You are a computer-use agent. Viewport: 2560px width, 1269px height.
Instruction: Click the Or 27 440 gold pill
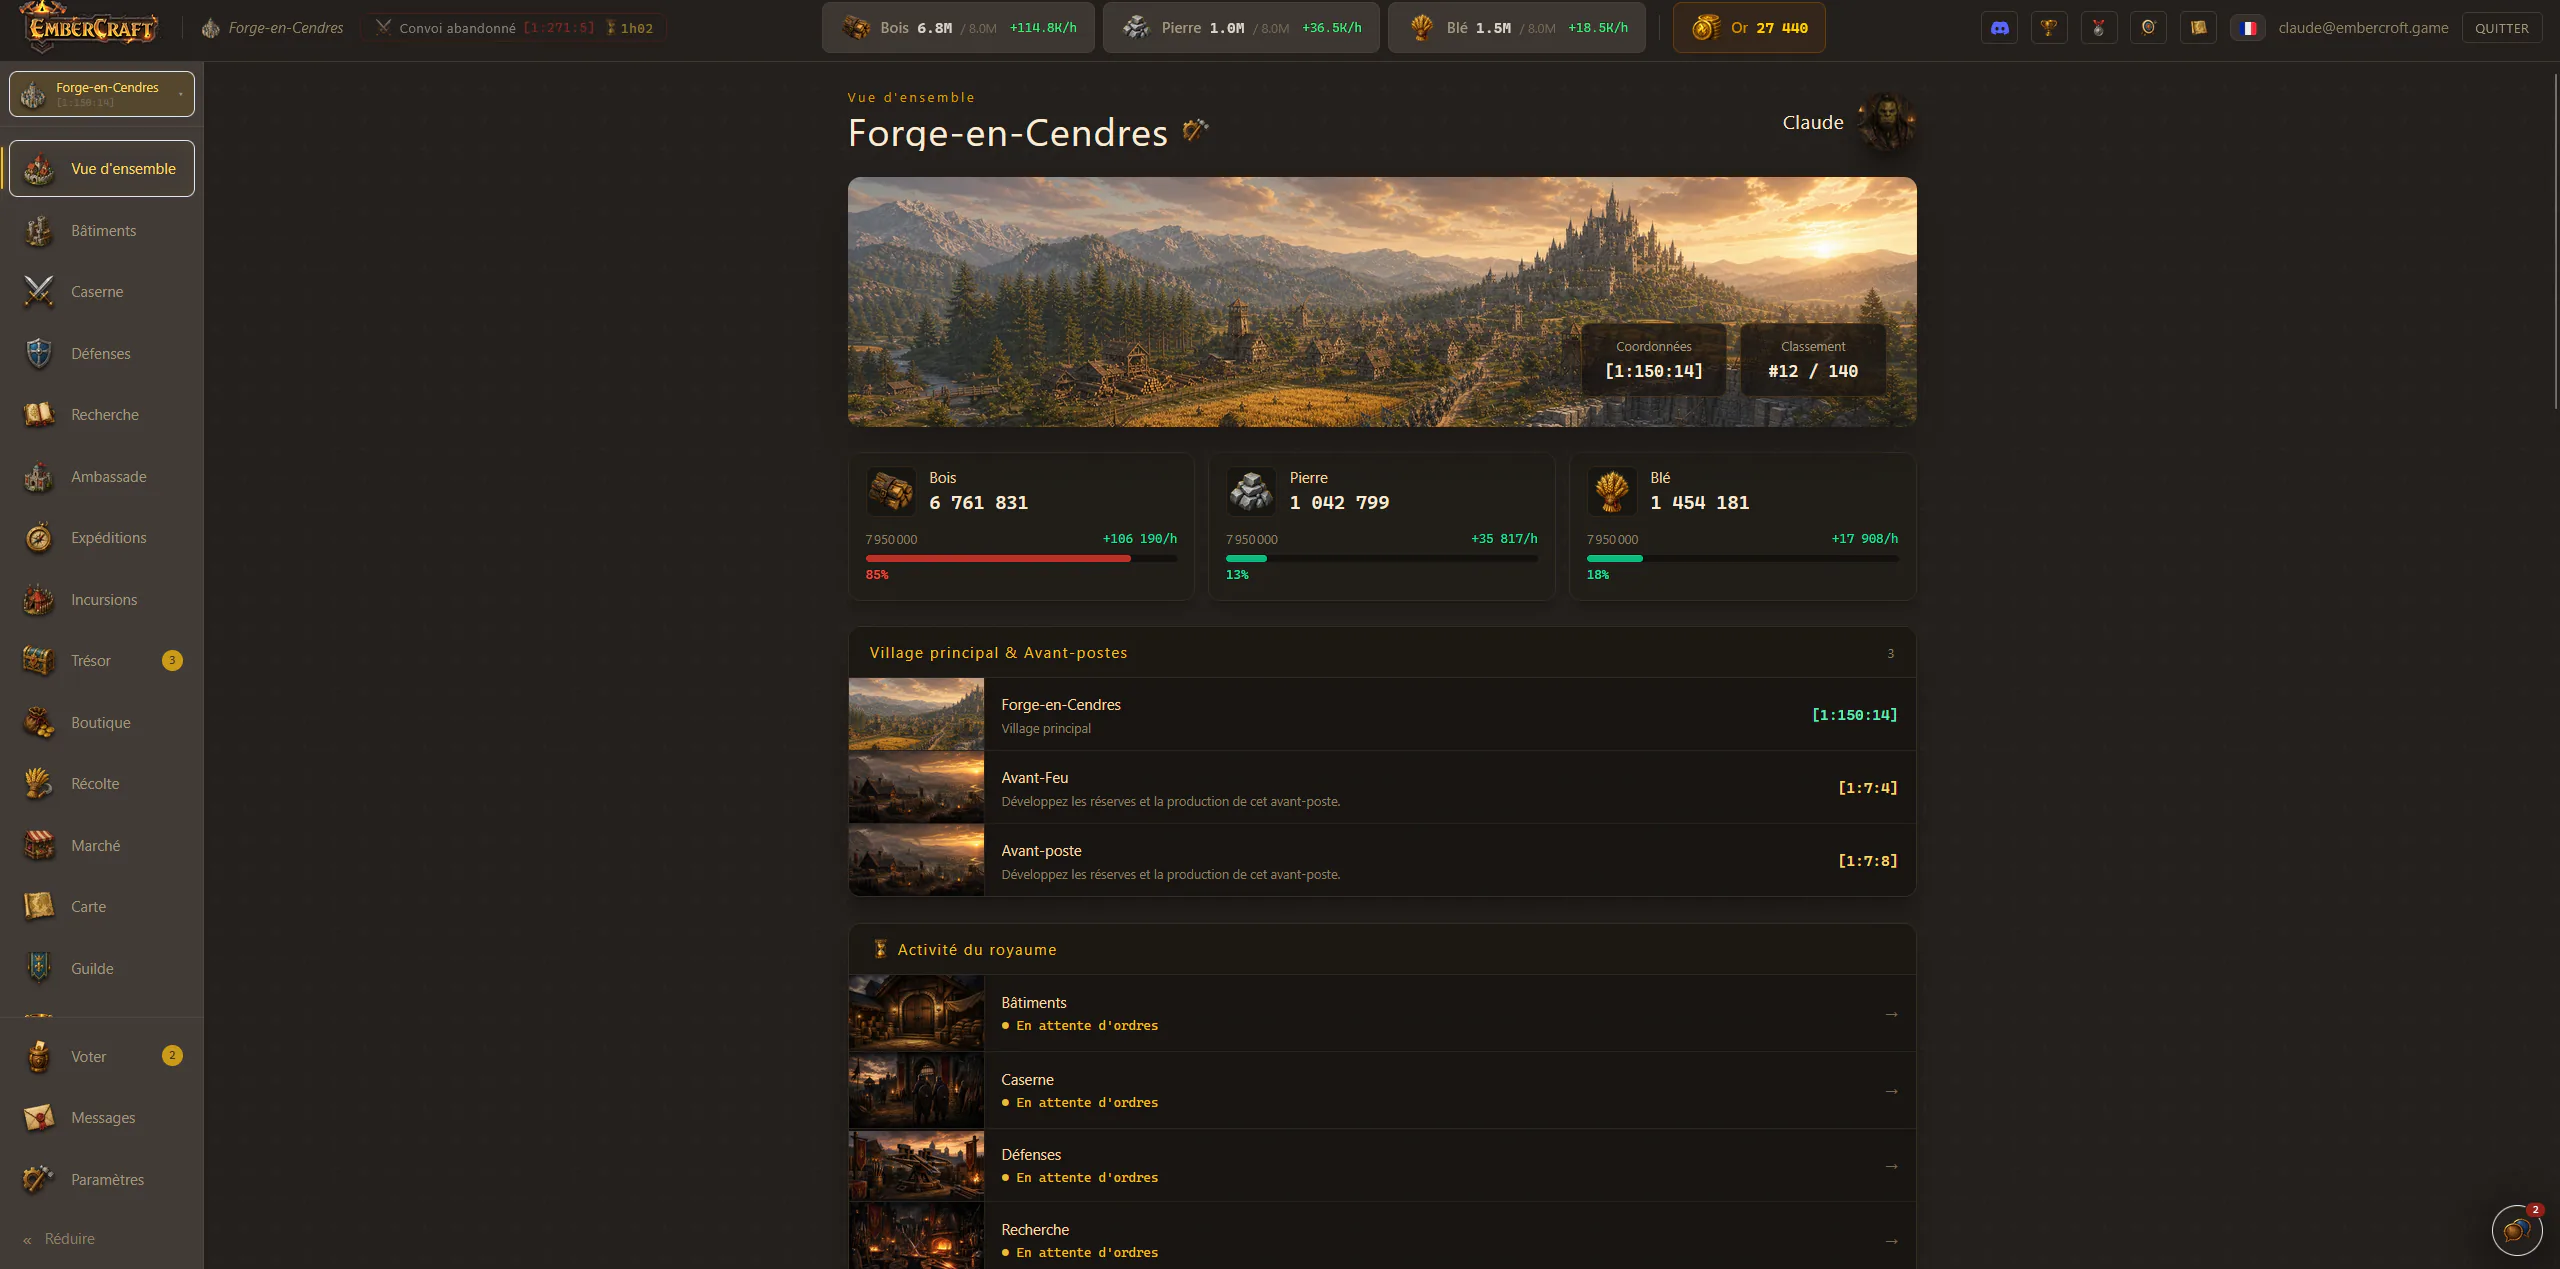(x=1749, y=28)
